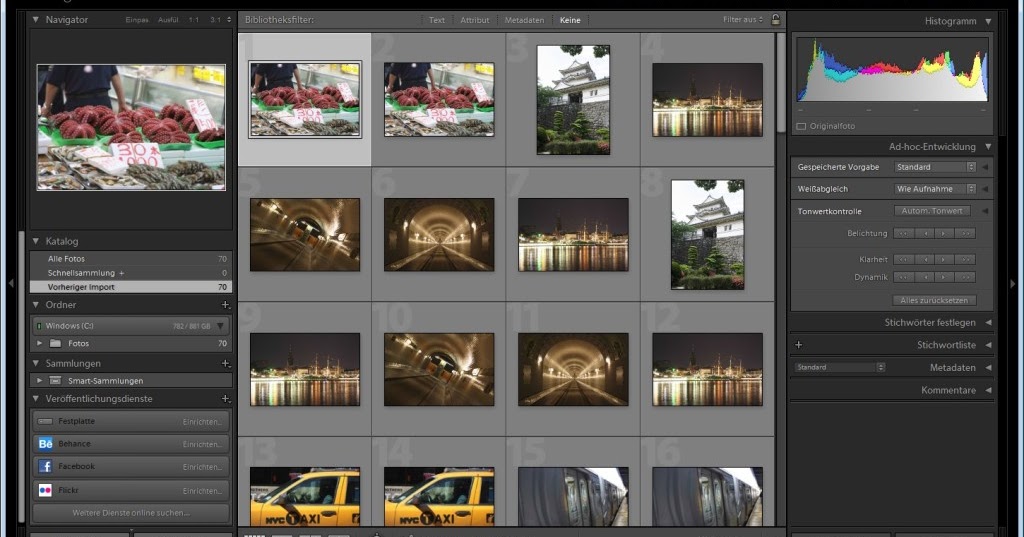
Task: Click the Dynamik small decrease arrow
Action: click(x=924, y=277)
